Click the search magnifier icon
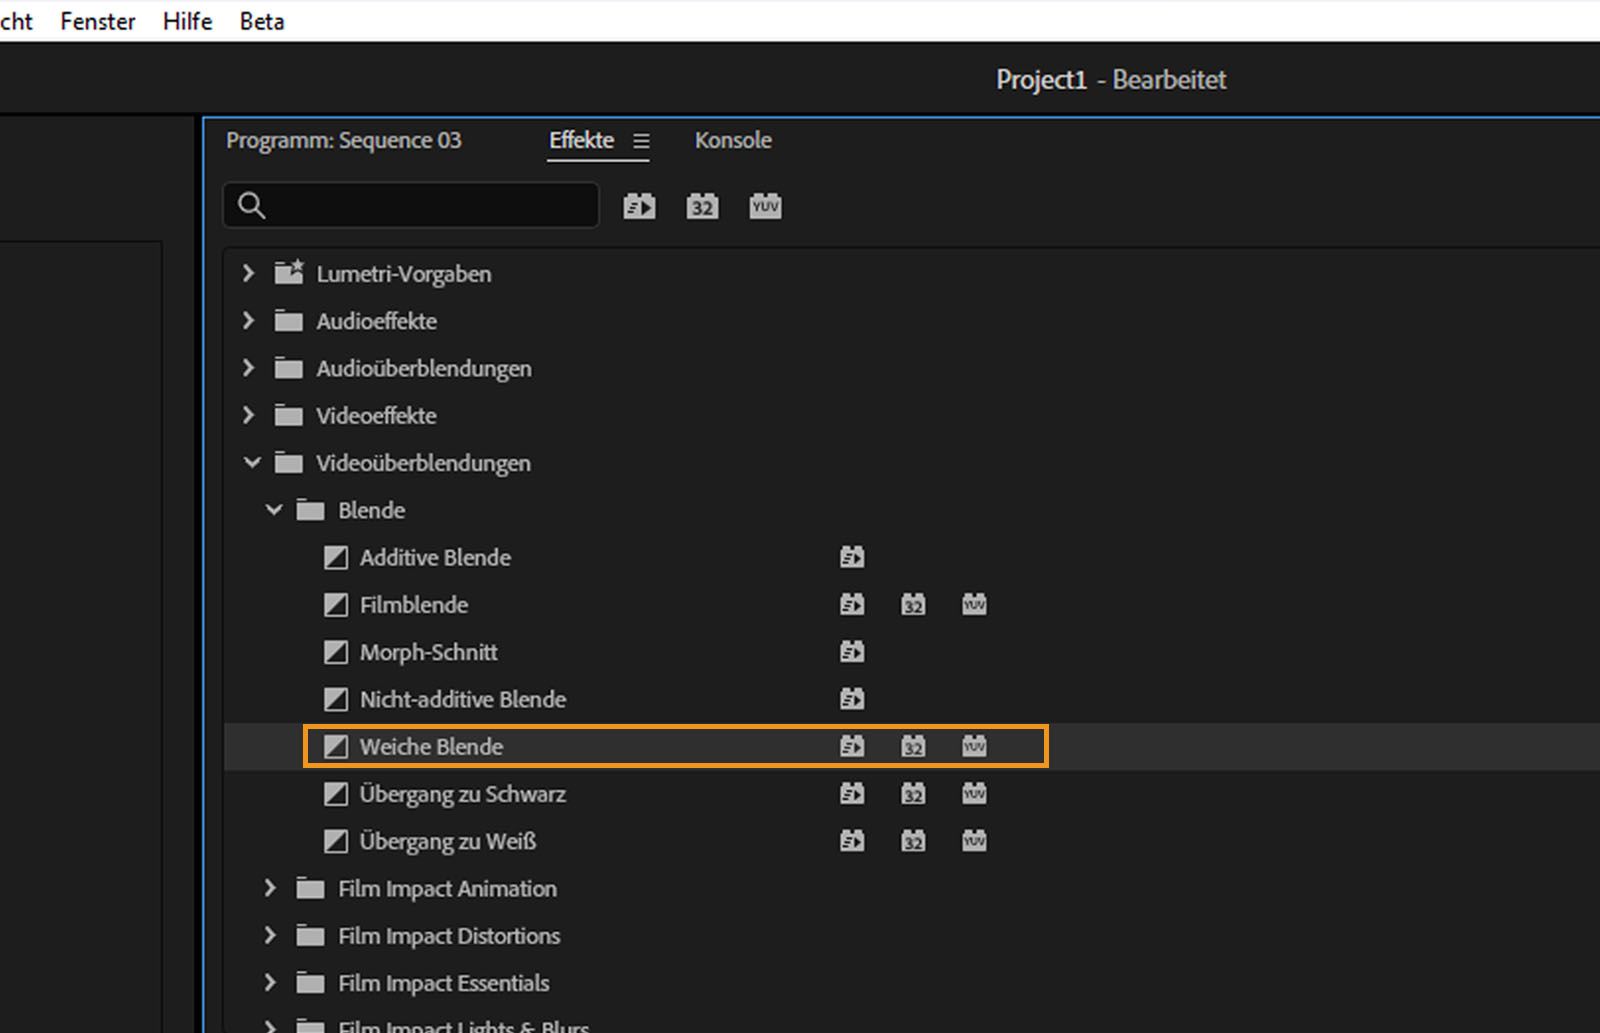 click(252, 206)
